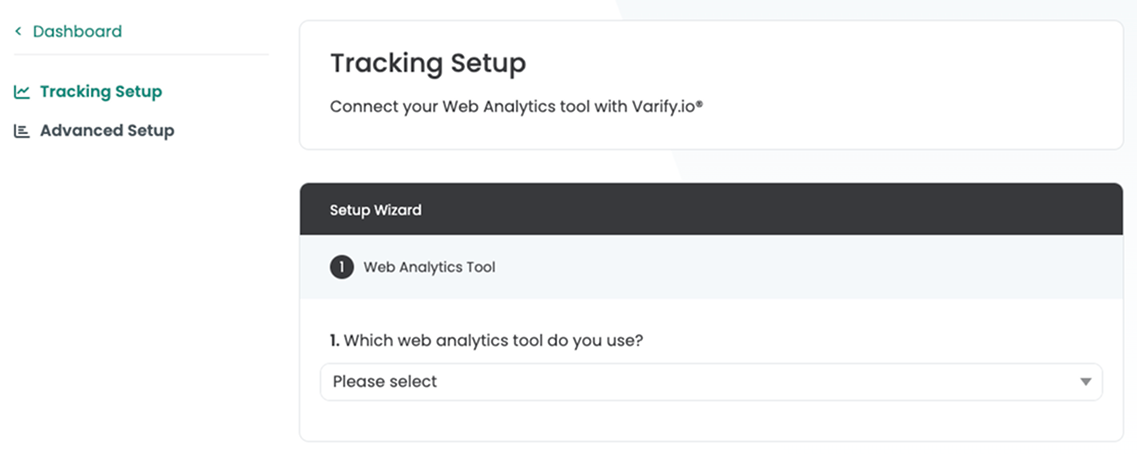Expand the light gray step one row
The width and height of the screenshot is (1137, 454).
pos(711,267)
